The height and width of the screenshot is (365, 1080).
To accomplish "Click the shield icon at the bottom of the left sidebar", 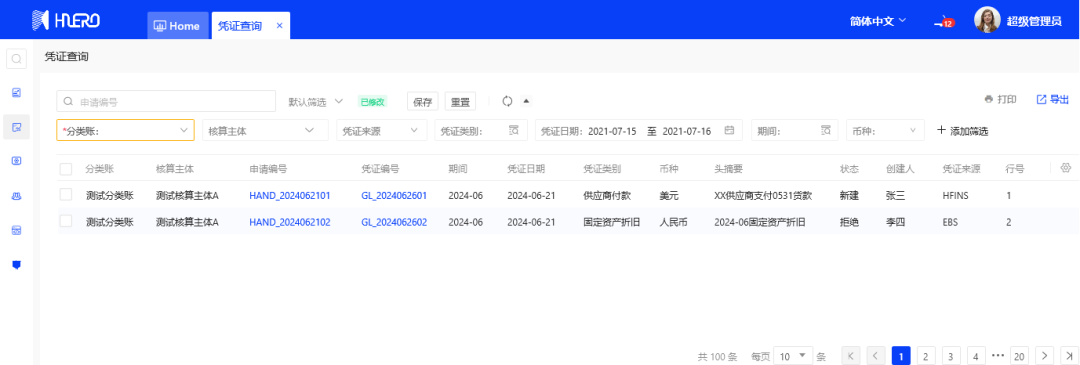I will click(17, 264).
